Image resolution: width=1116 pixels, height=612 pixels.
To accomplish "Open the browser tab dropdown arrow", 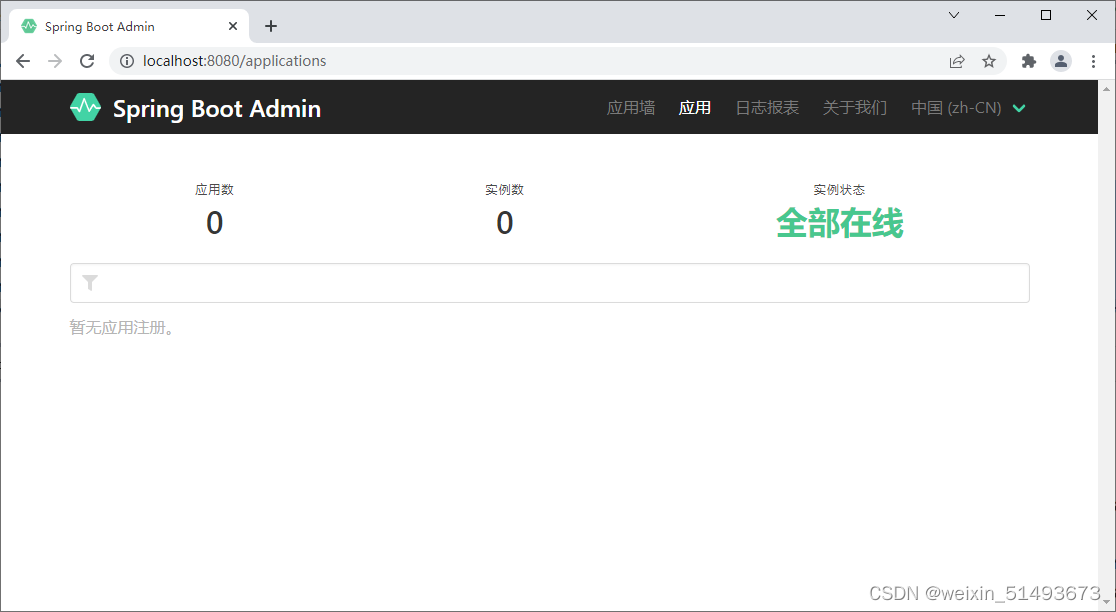I will point(953,15).
